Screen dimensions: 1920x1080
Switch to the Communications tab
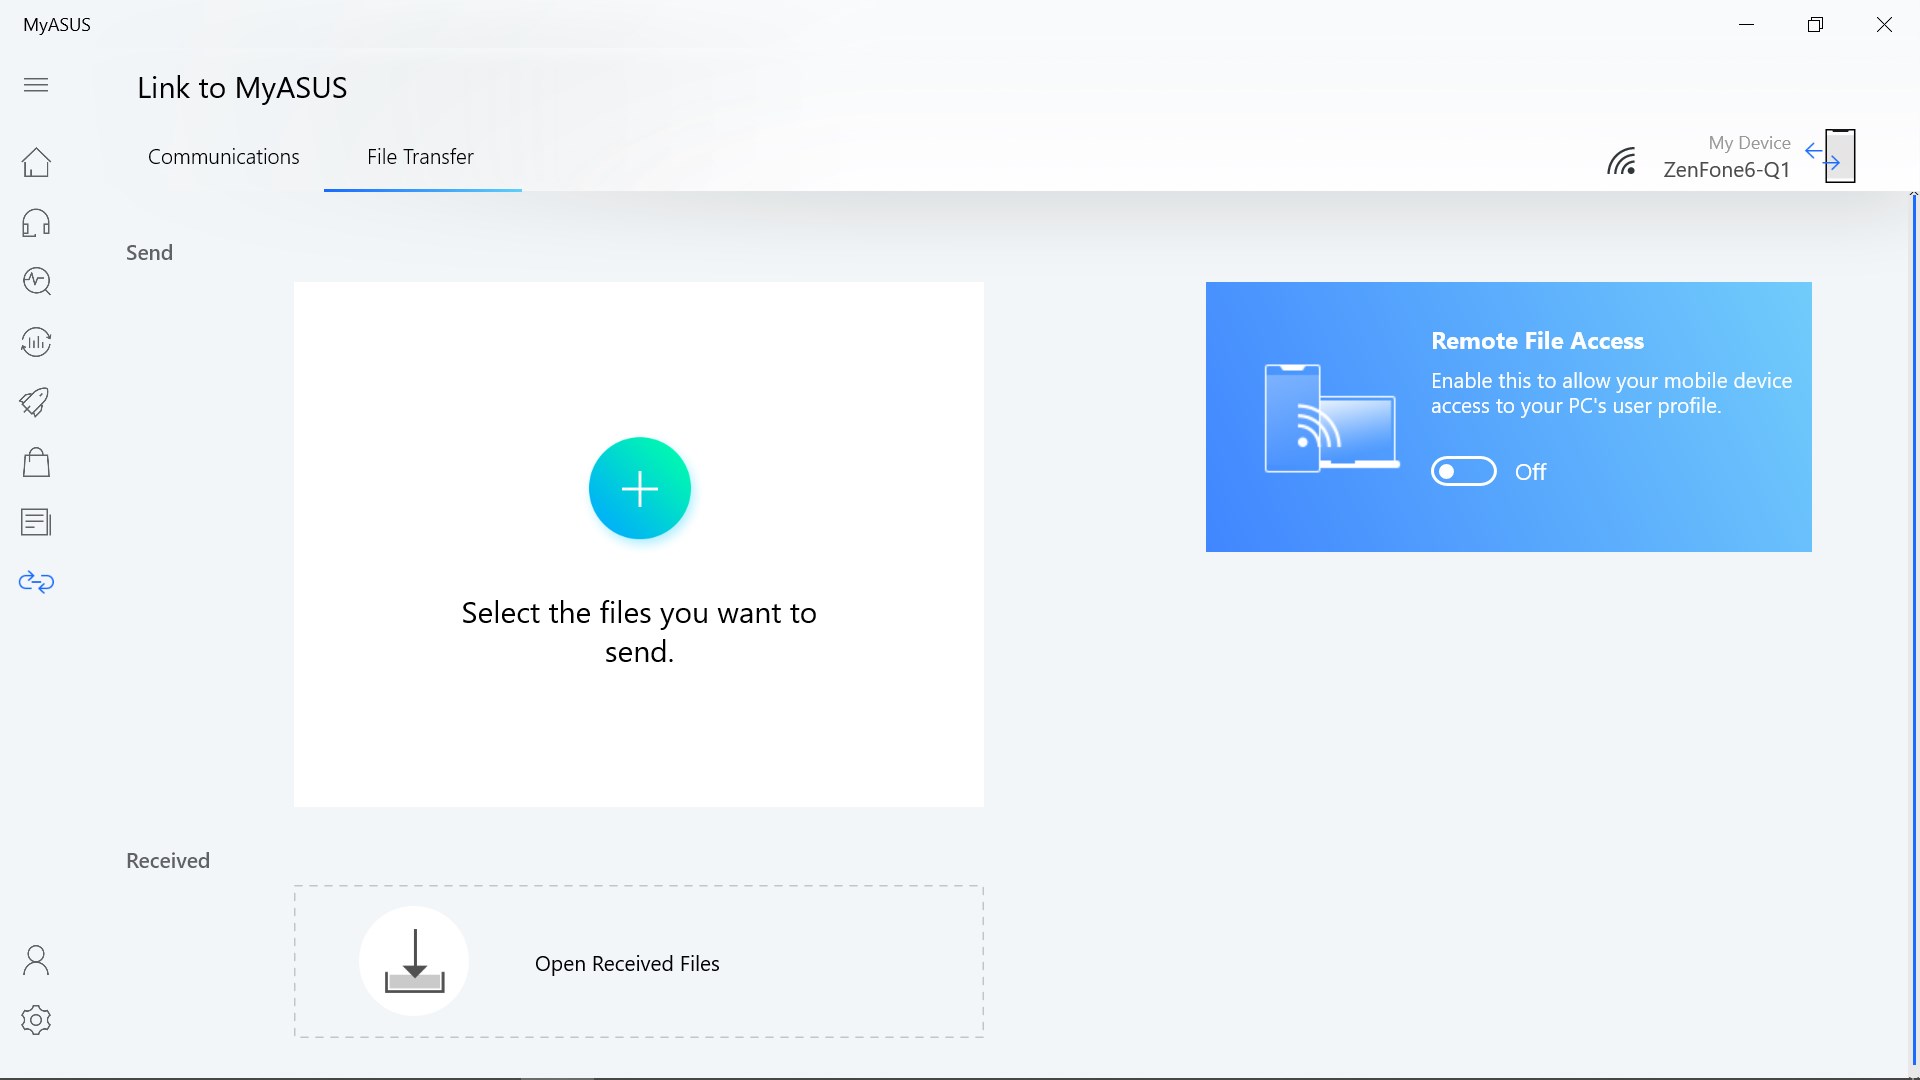pyautogui.click(x=223, y=157)
